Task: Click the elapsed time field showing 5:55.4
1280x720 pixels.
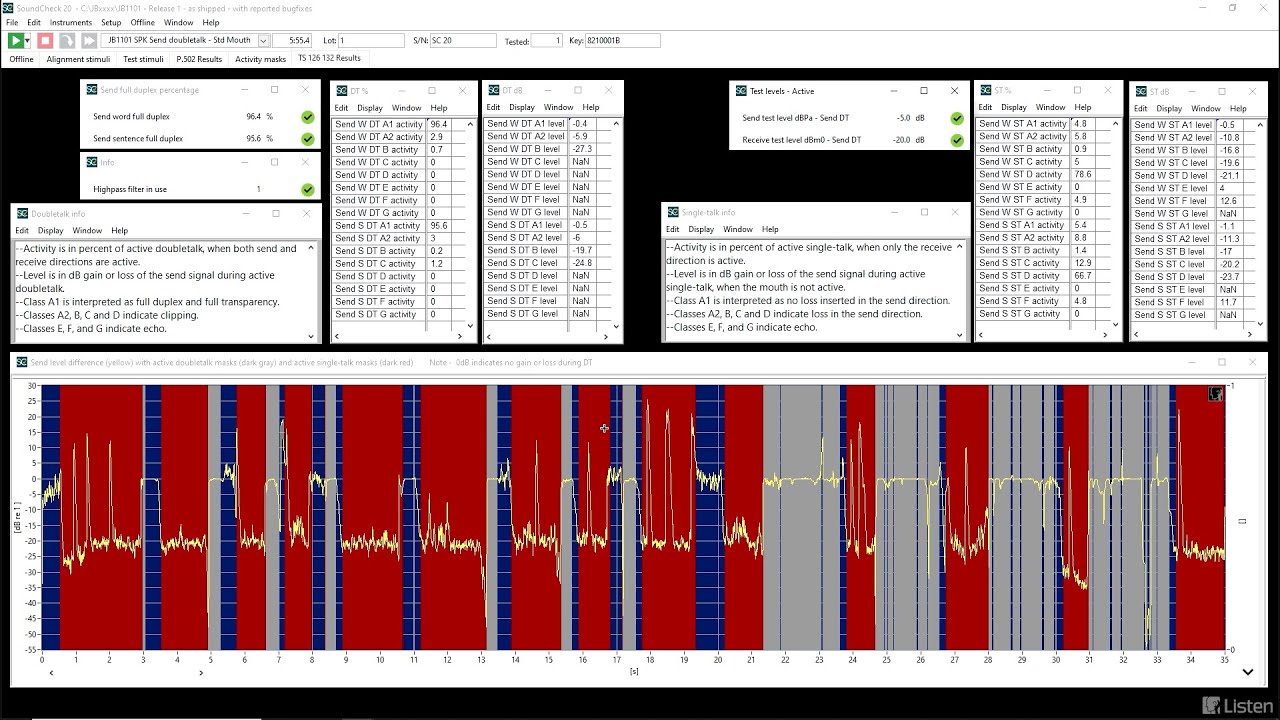Action: (x=292, y=41)
